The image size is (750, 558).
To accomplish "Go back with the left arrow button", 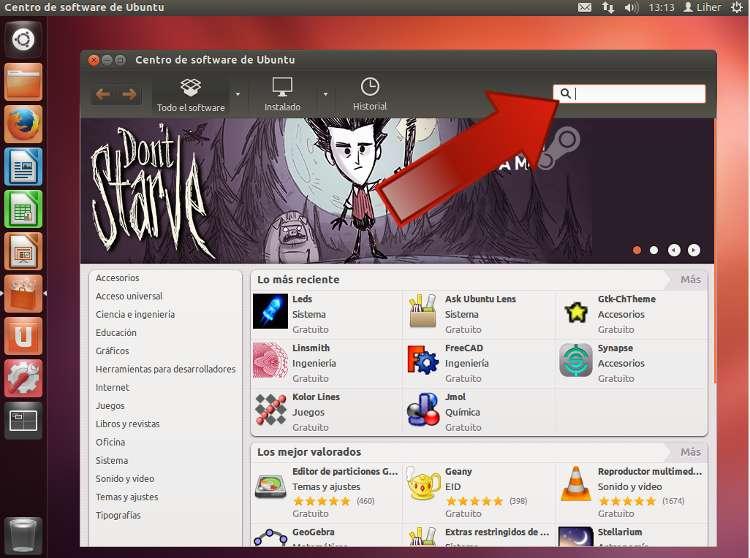I will click(103, 94).
